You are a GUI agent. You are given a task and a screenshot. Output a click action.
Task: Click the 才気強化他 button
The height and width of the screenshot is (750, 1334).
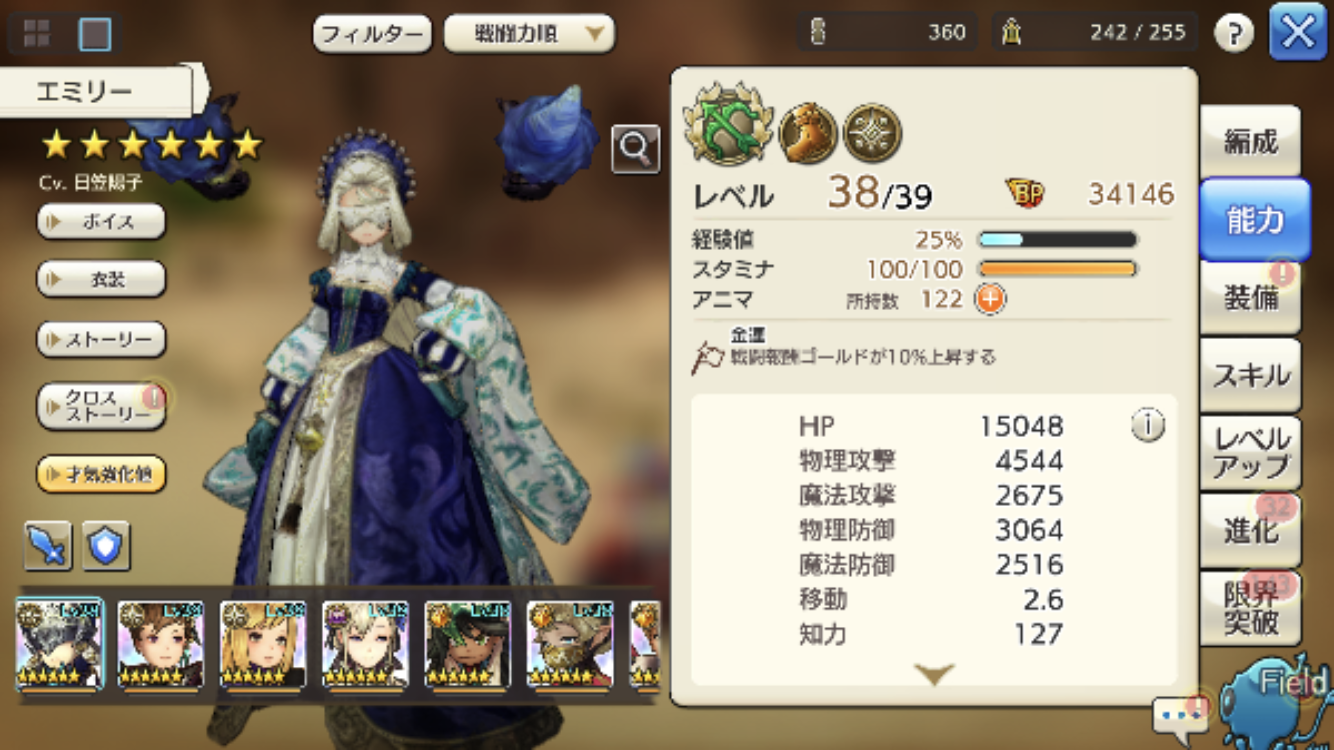[101, 474]
